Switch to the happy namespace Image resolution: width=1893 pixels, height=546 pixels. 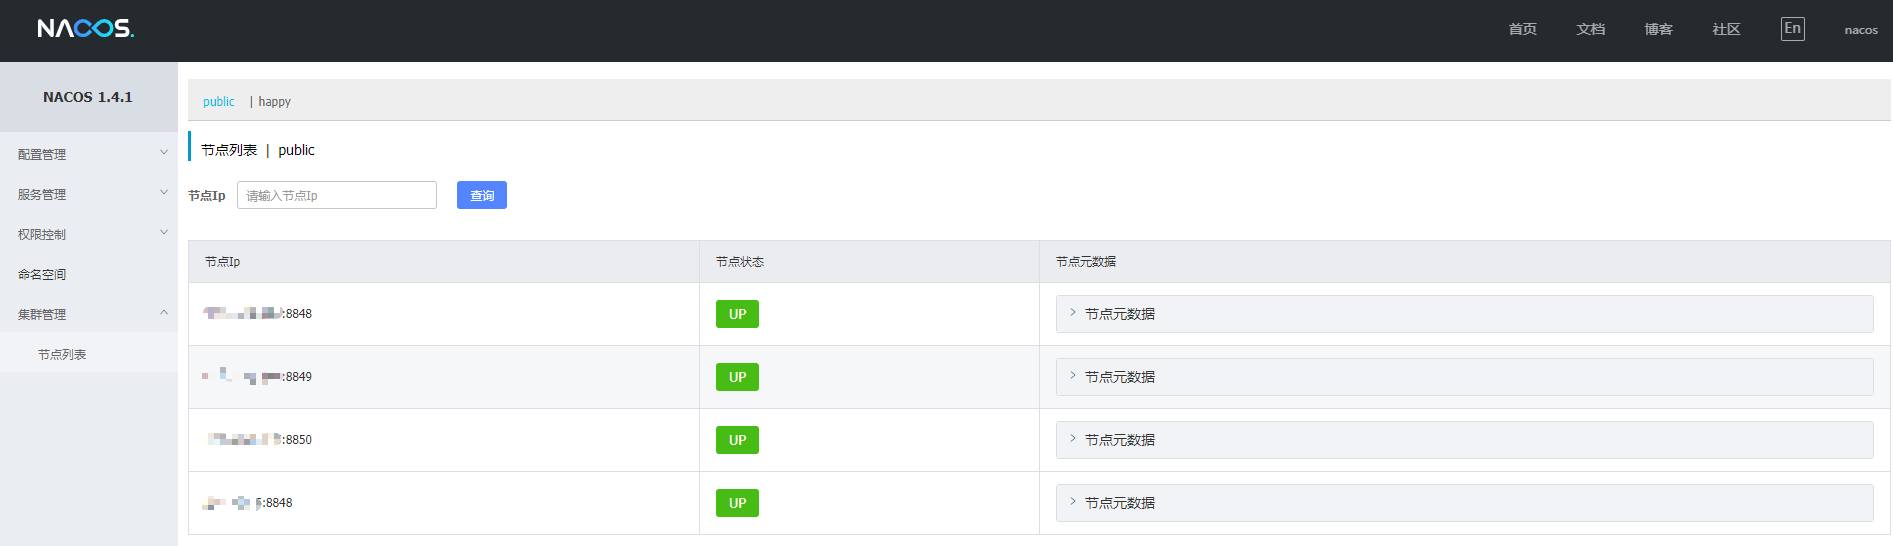point(274,101)
